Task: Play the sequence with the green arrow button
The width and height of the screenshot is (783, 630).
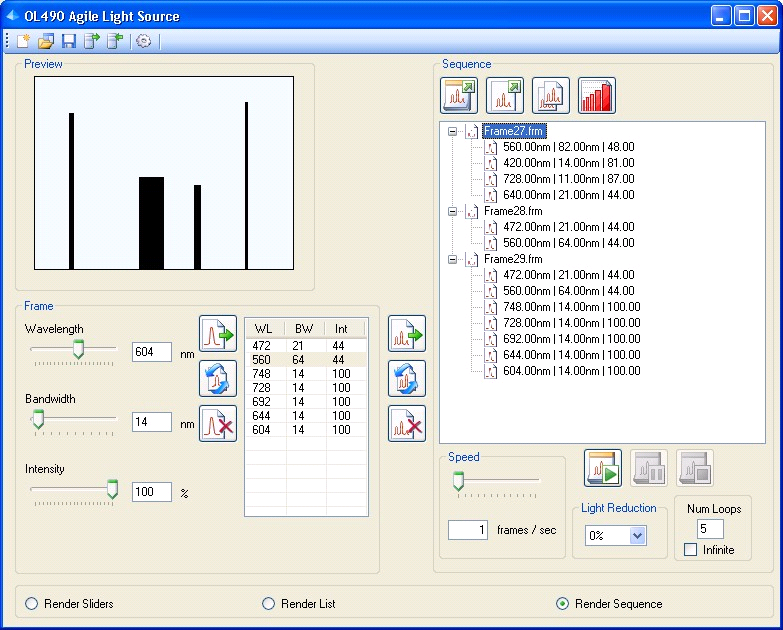Action: pyautogui.click(x=603, y=468)
